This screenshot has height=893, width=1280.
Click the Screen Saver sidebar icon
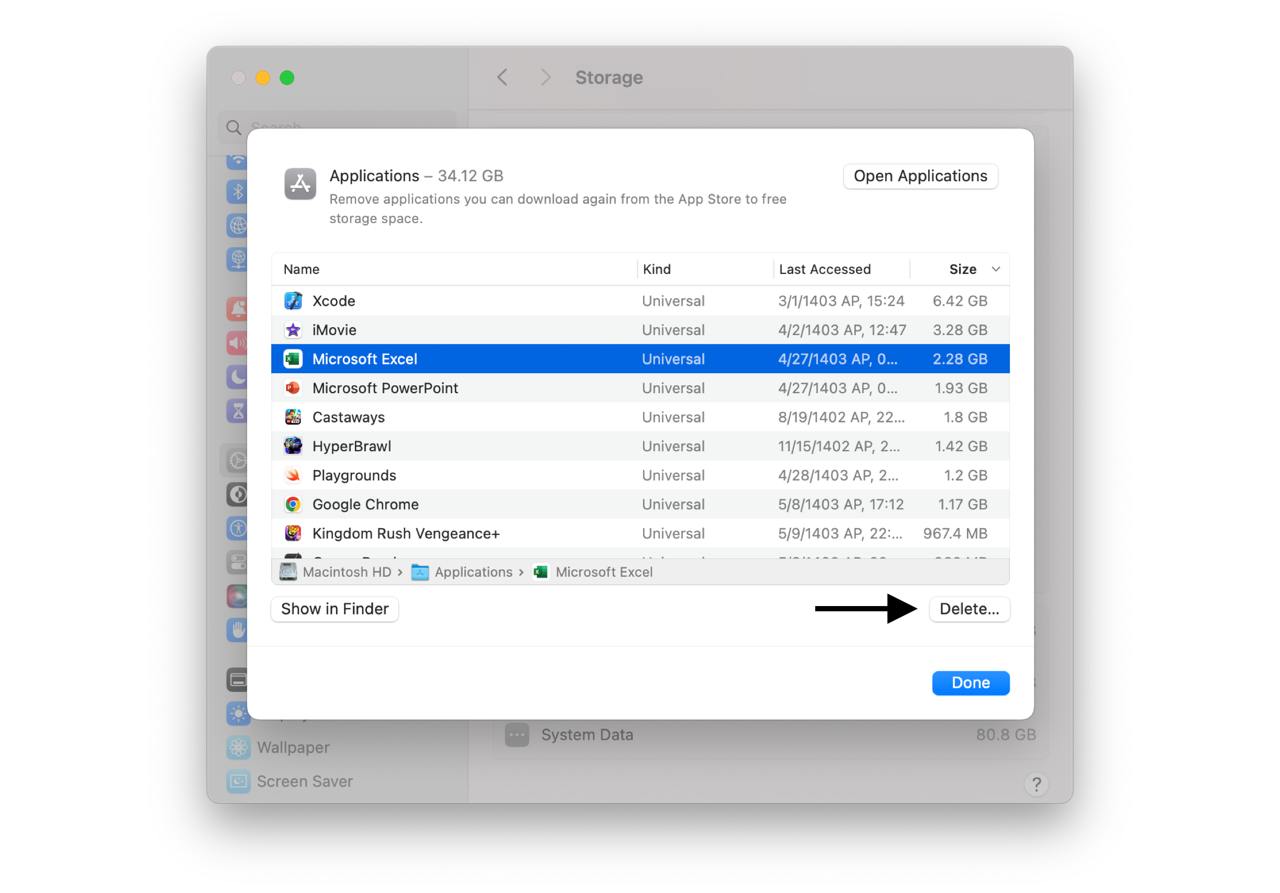pyautogui.click(x=238, y=781)
